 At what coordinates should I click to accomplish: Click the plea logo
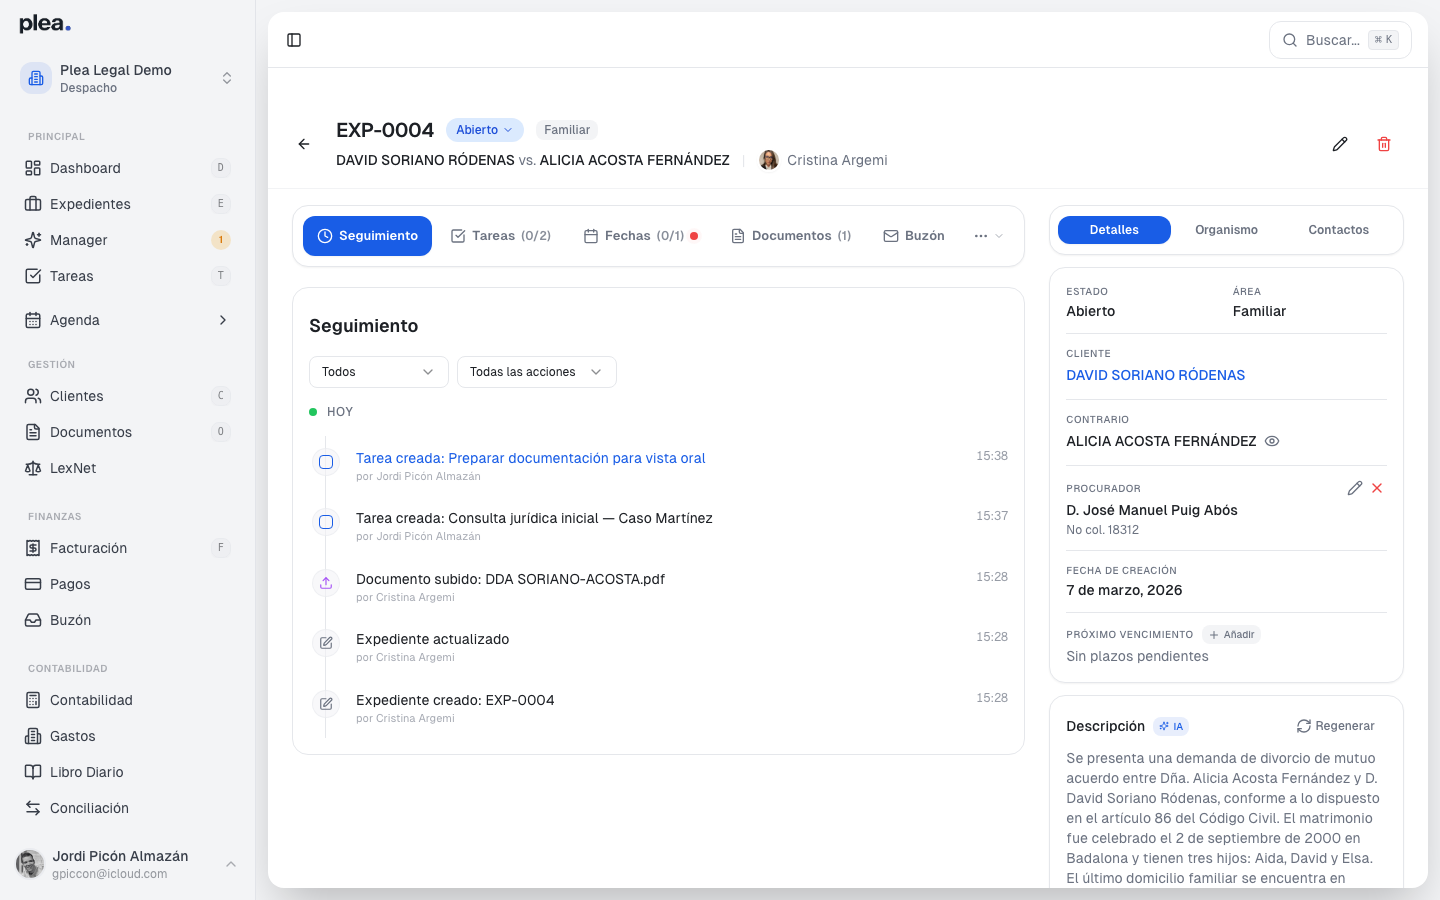click(x=45, y=24)
